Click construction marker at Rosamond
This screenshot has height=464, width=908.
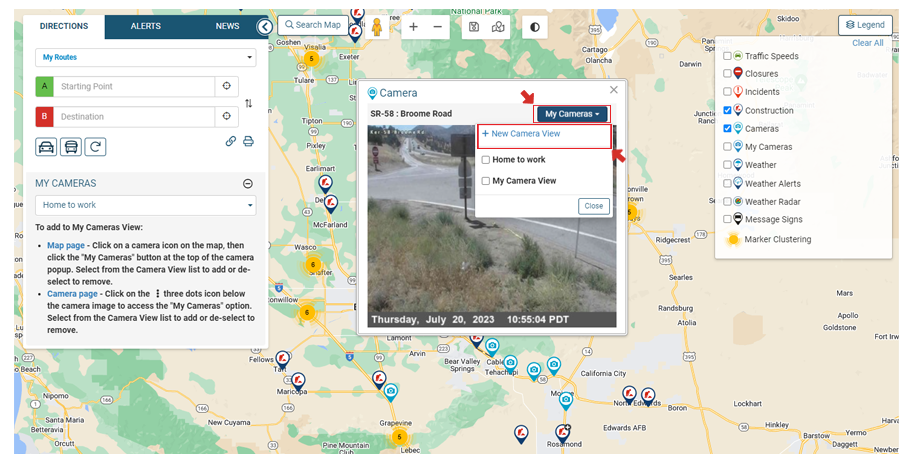(562, 433)
